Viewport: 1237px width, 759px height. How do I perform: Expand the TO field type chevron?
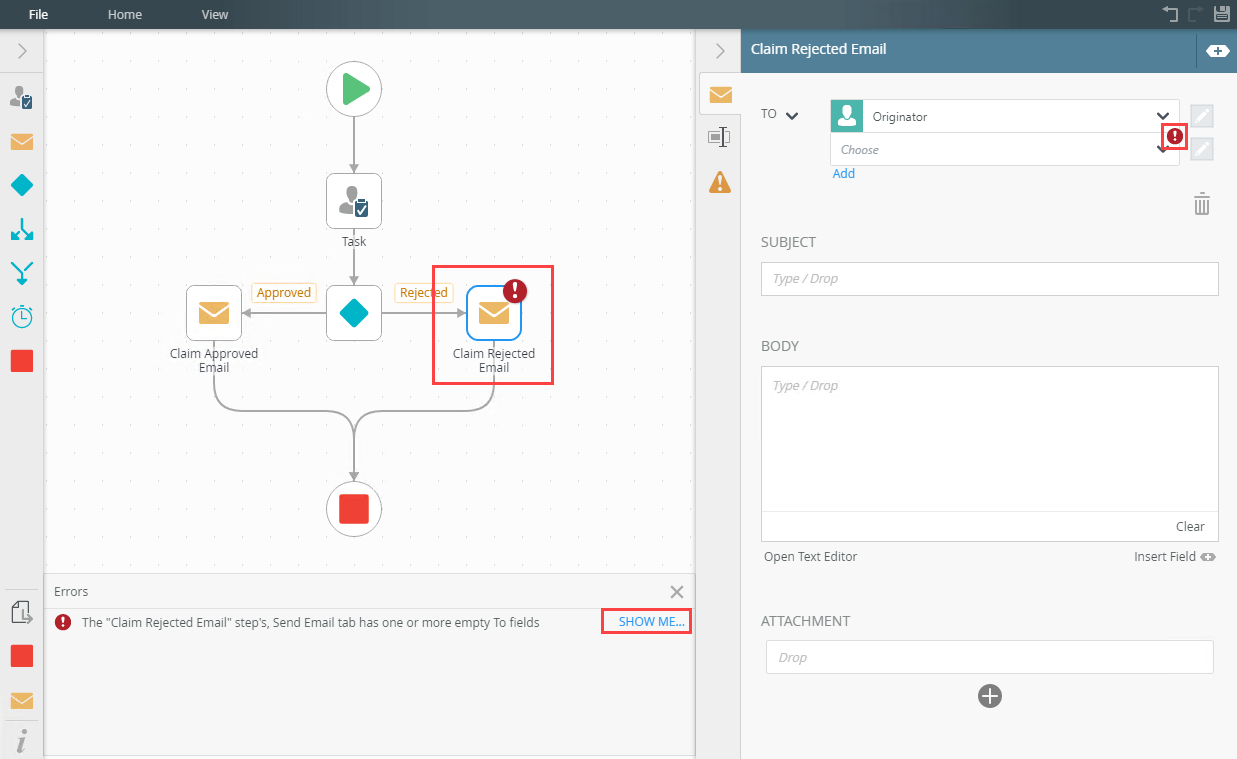[792, 115]
